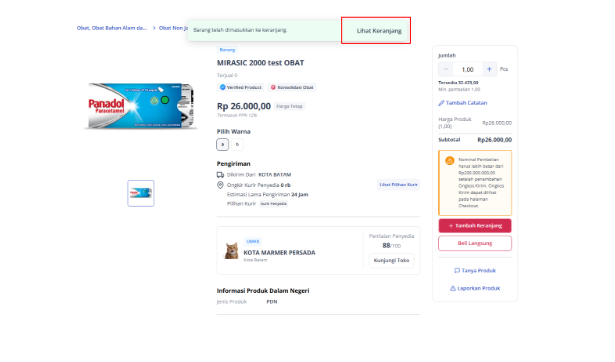The width and height of the screenshot is (615, 362).
Task: Click the Konsolidasi Obat badge
Action: [292, 87]
